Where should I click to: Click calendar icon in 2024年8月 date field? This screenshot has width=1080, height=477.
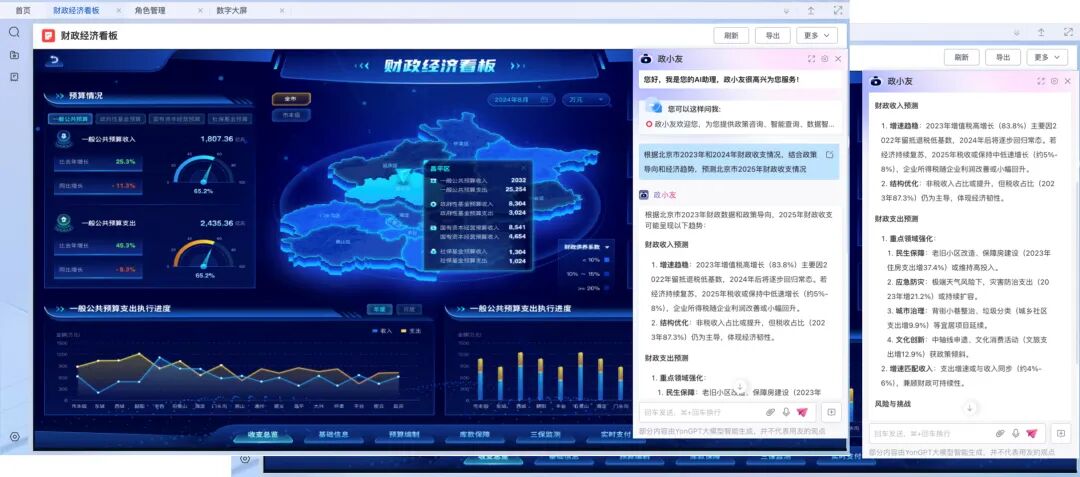pyautogui.click(x=544, y=100)
